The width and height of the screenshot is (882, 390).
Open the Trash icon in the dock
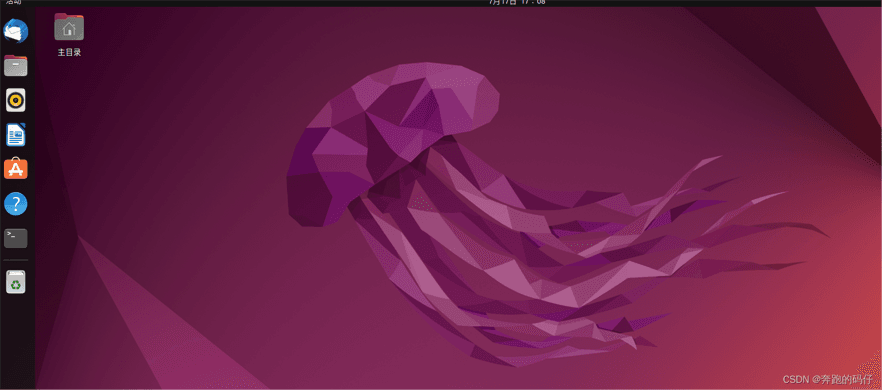[16, 282]
